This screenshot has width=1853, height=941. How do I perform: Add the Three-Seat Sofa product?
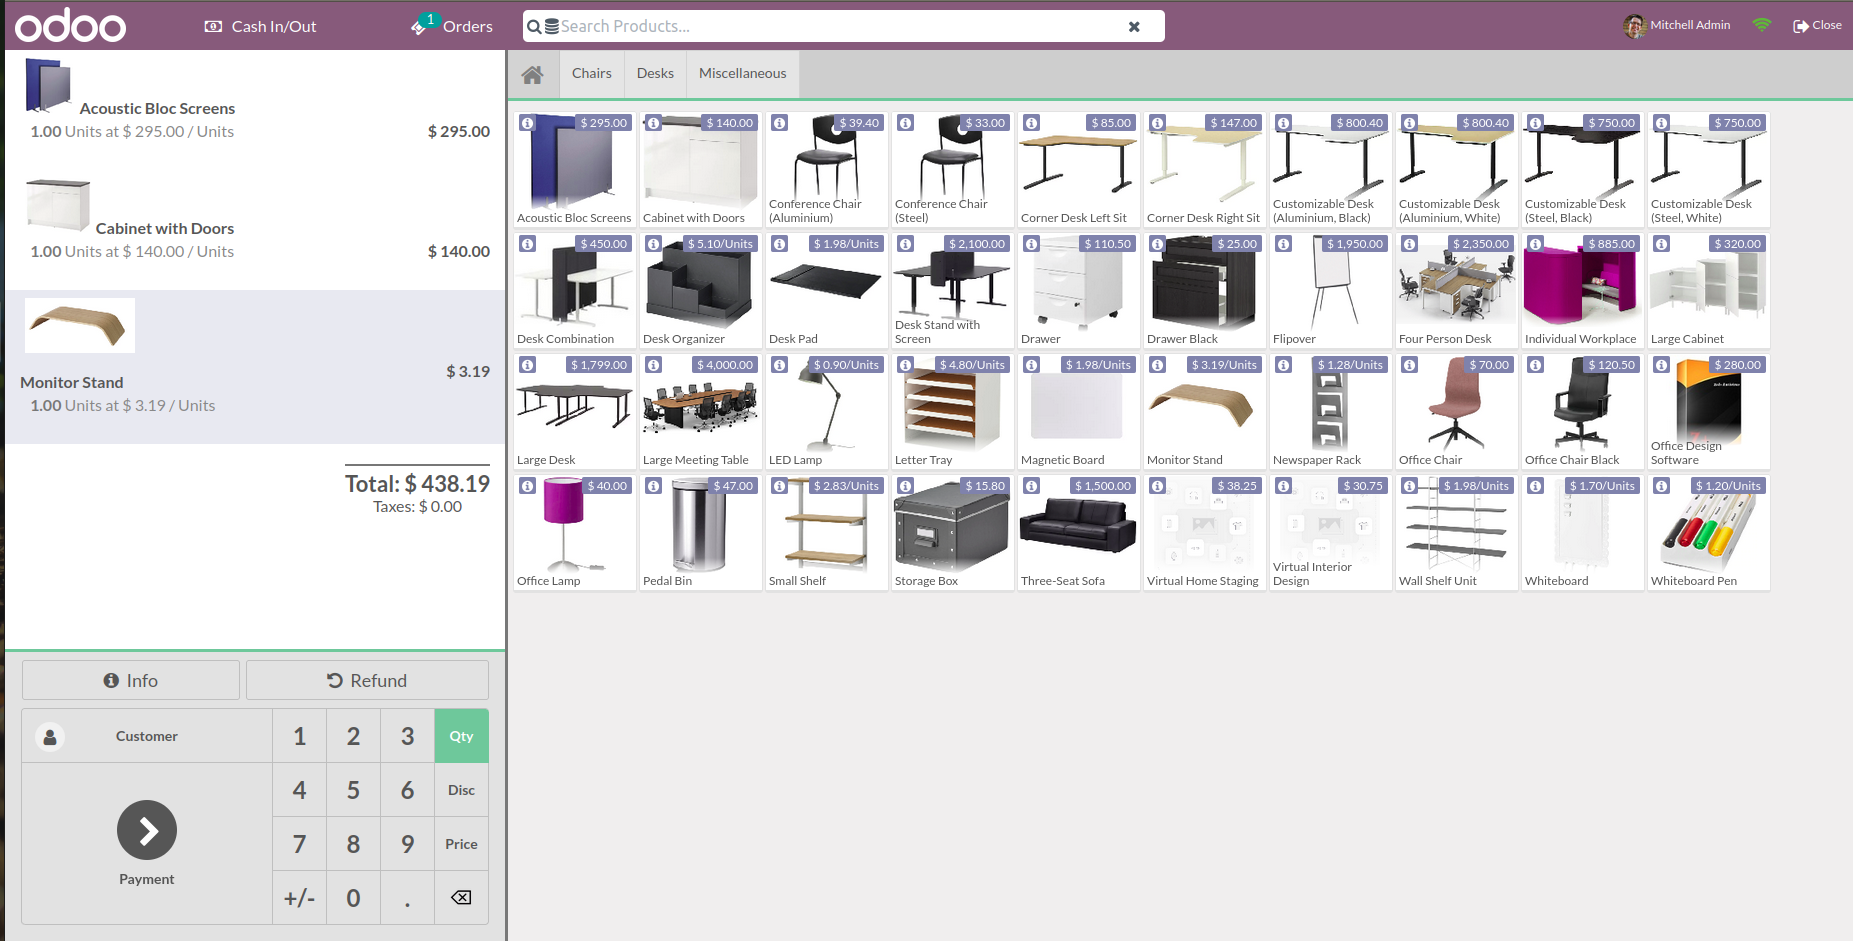point(1077,533)
